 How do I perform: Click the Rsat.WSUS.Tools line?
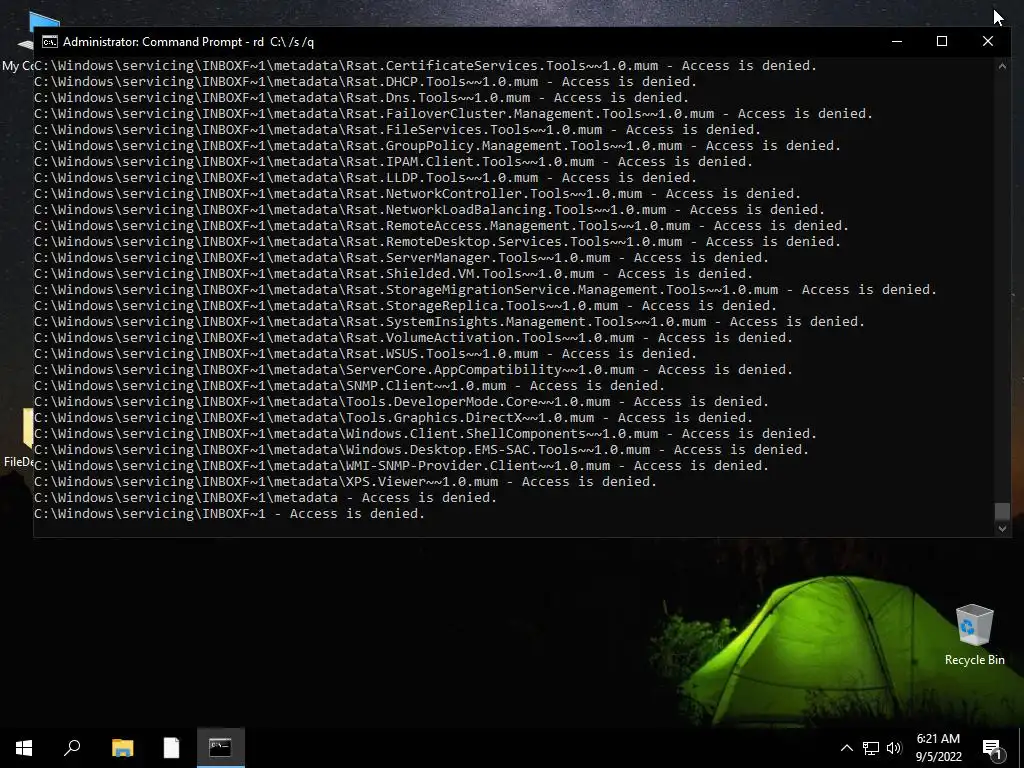366,353
